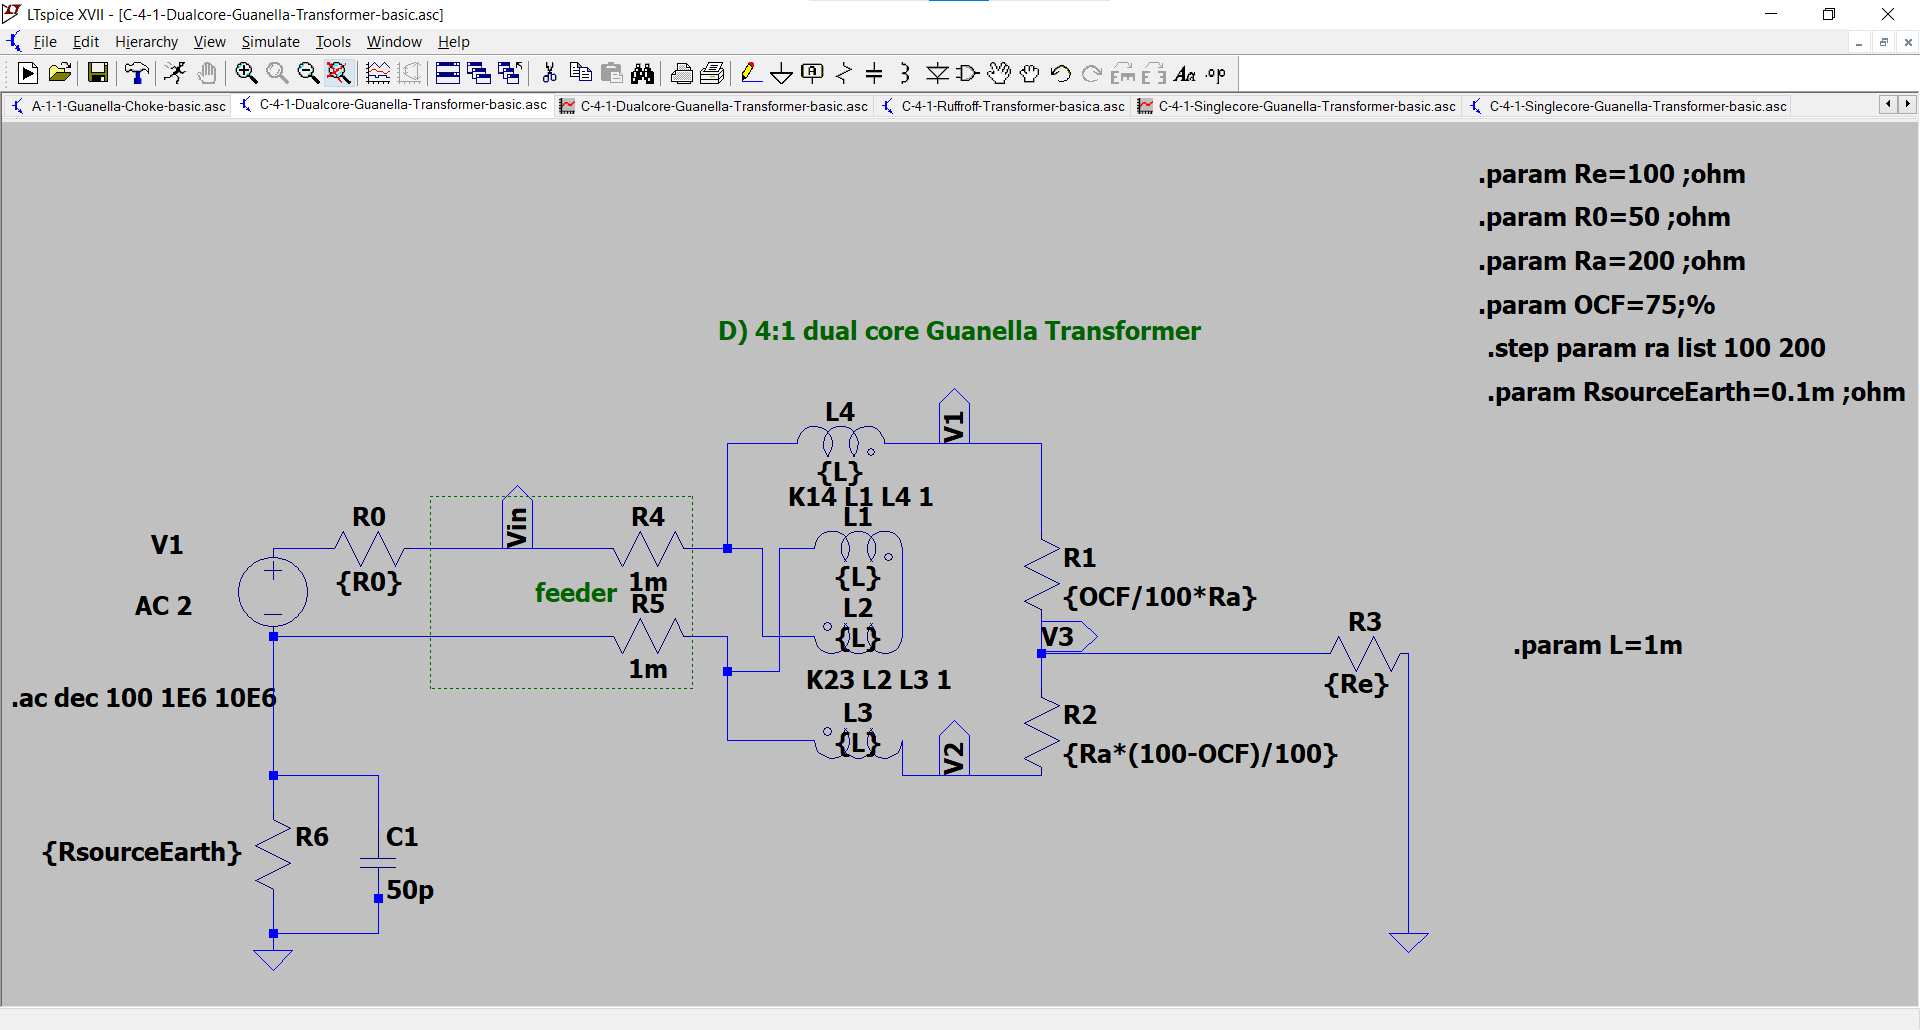
Task: Select the Wire drawing tool
Action: coord(751,73)
